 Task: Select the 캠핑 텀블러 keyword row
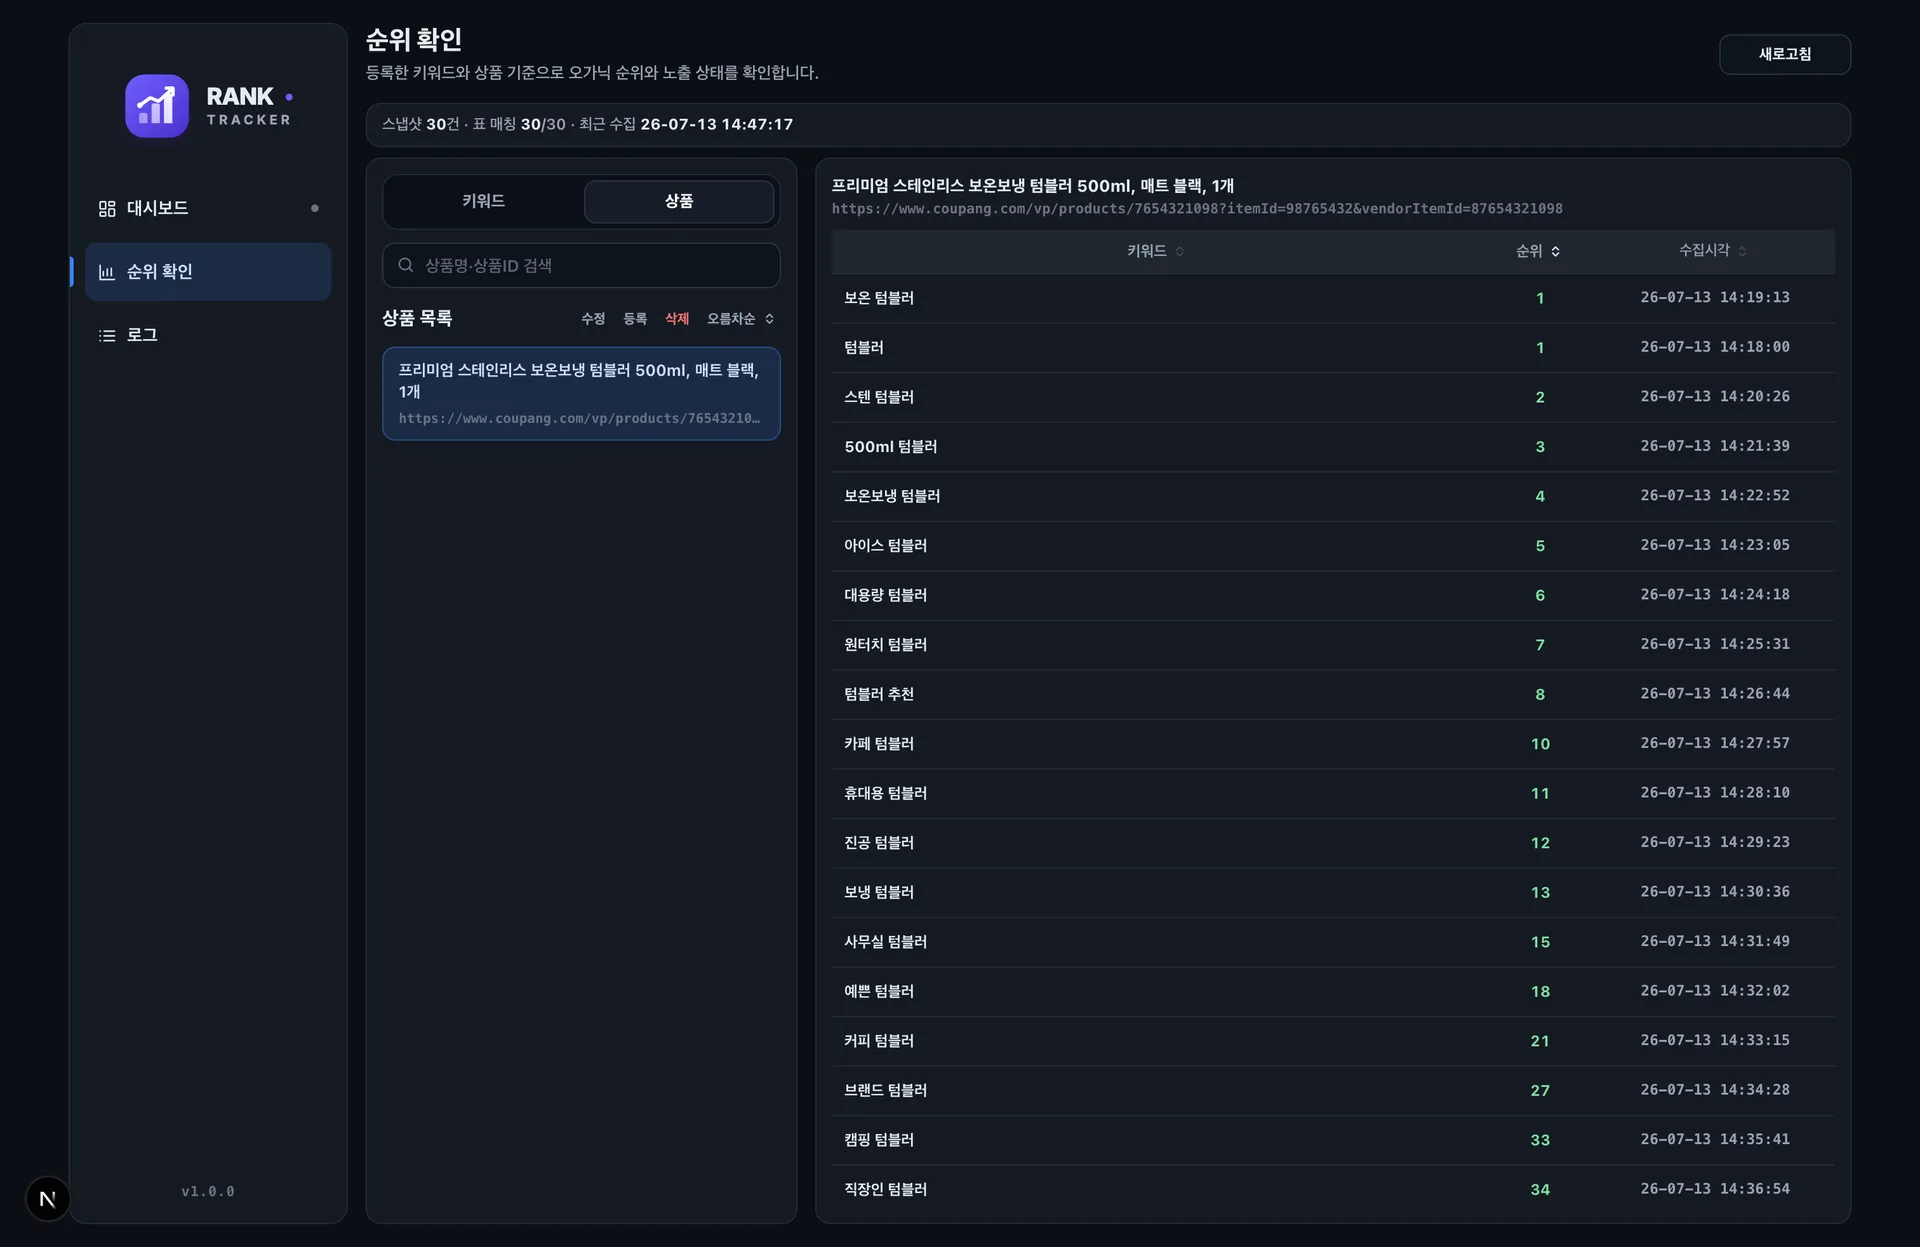[x=1333, y=1140]
